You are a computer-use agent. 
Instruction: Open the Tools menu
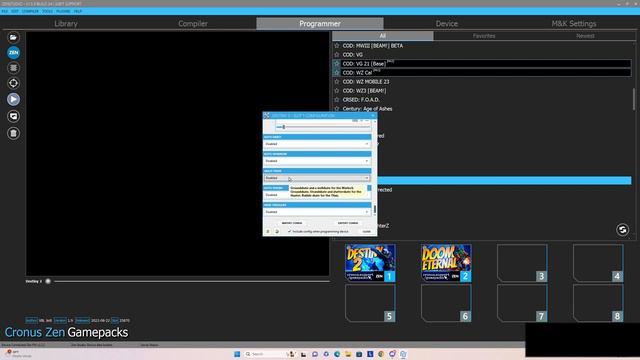point(47,11)
